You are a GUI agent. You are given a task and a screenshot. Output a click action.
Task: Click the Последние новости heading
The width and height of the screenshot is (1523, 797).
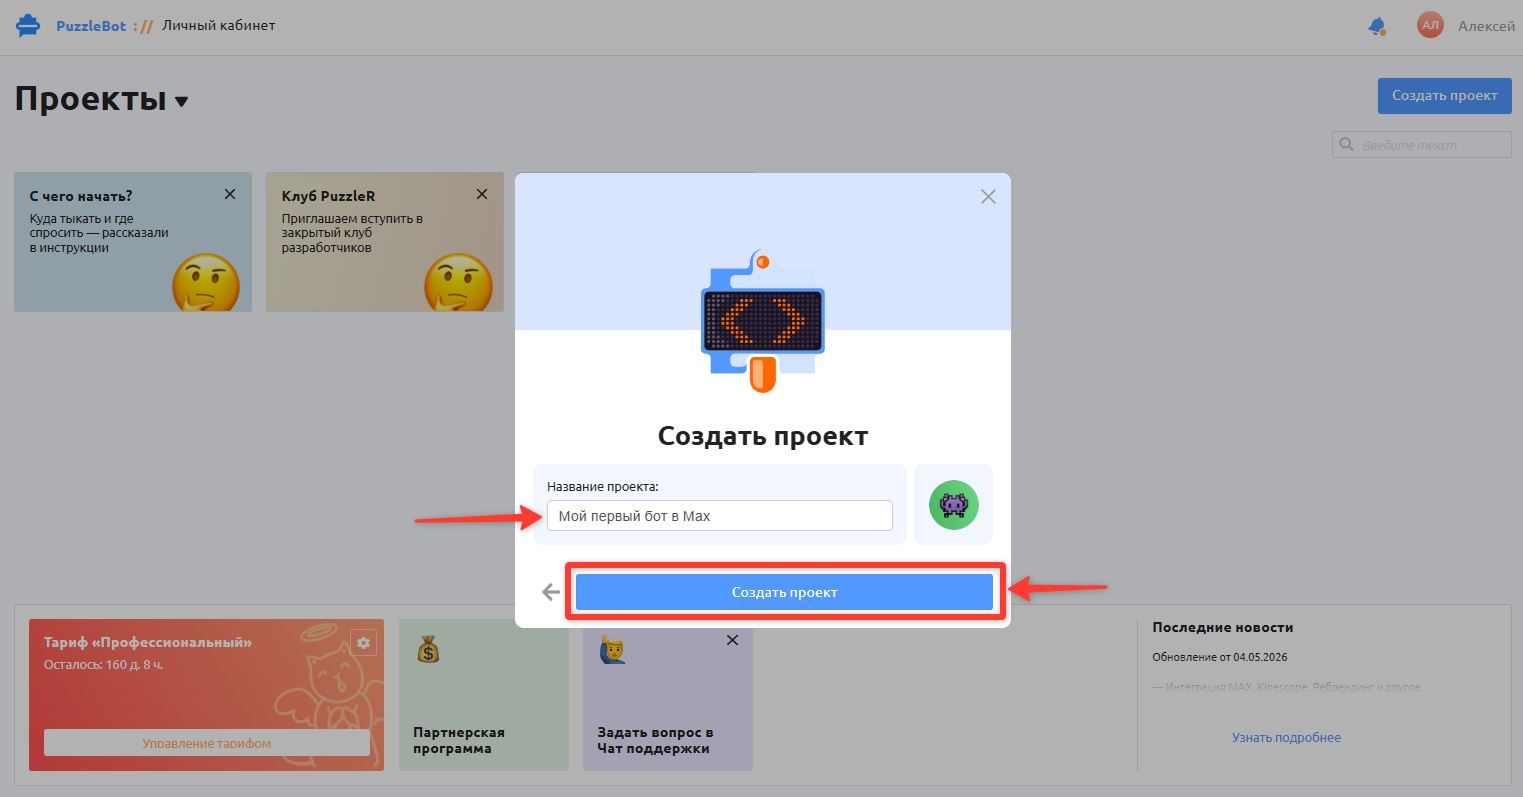pyautogui.click(x=1222, y=627)
